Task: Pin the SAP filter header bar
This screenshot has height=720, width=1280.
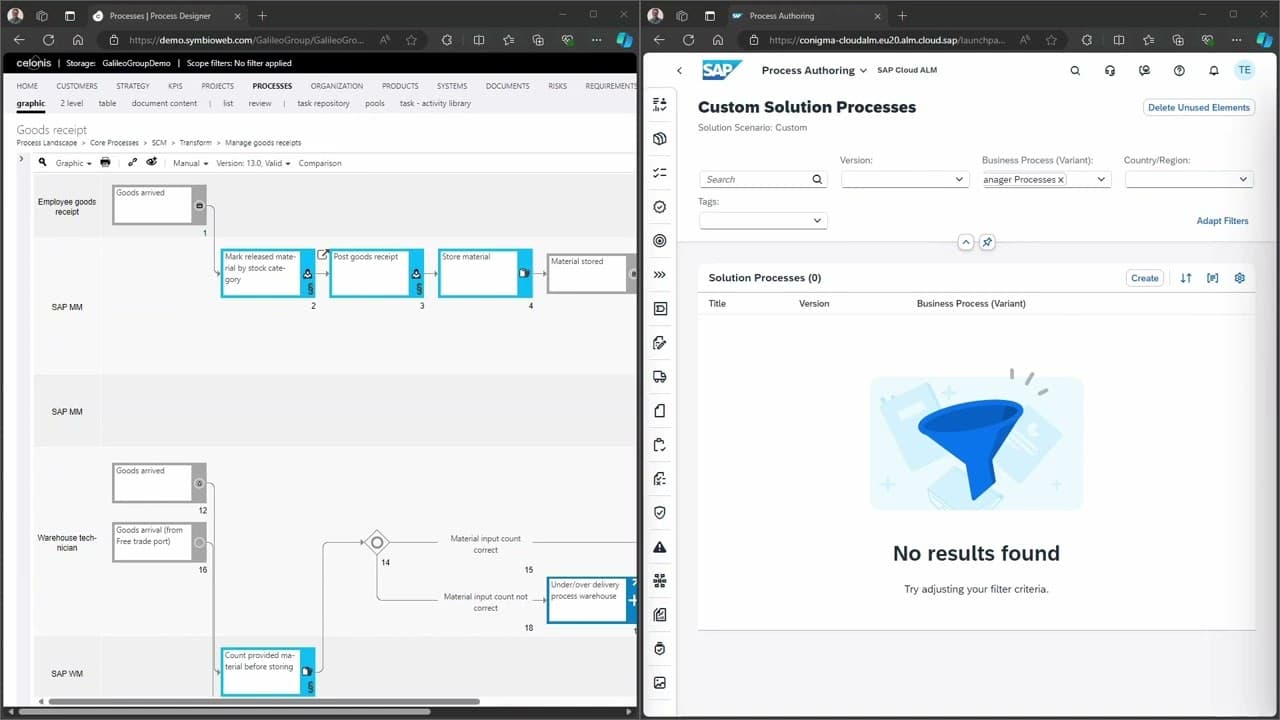Action: (x=987, y=242)
